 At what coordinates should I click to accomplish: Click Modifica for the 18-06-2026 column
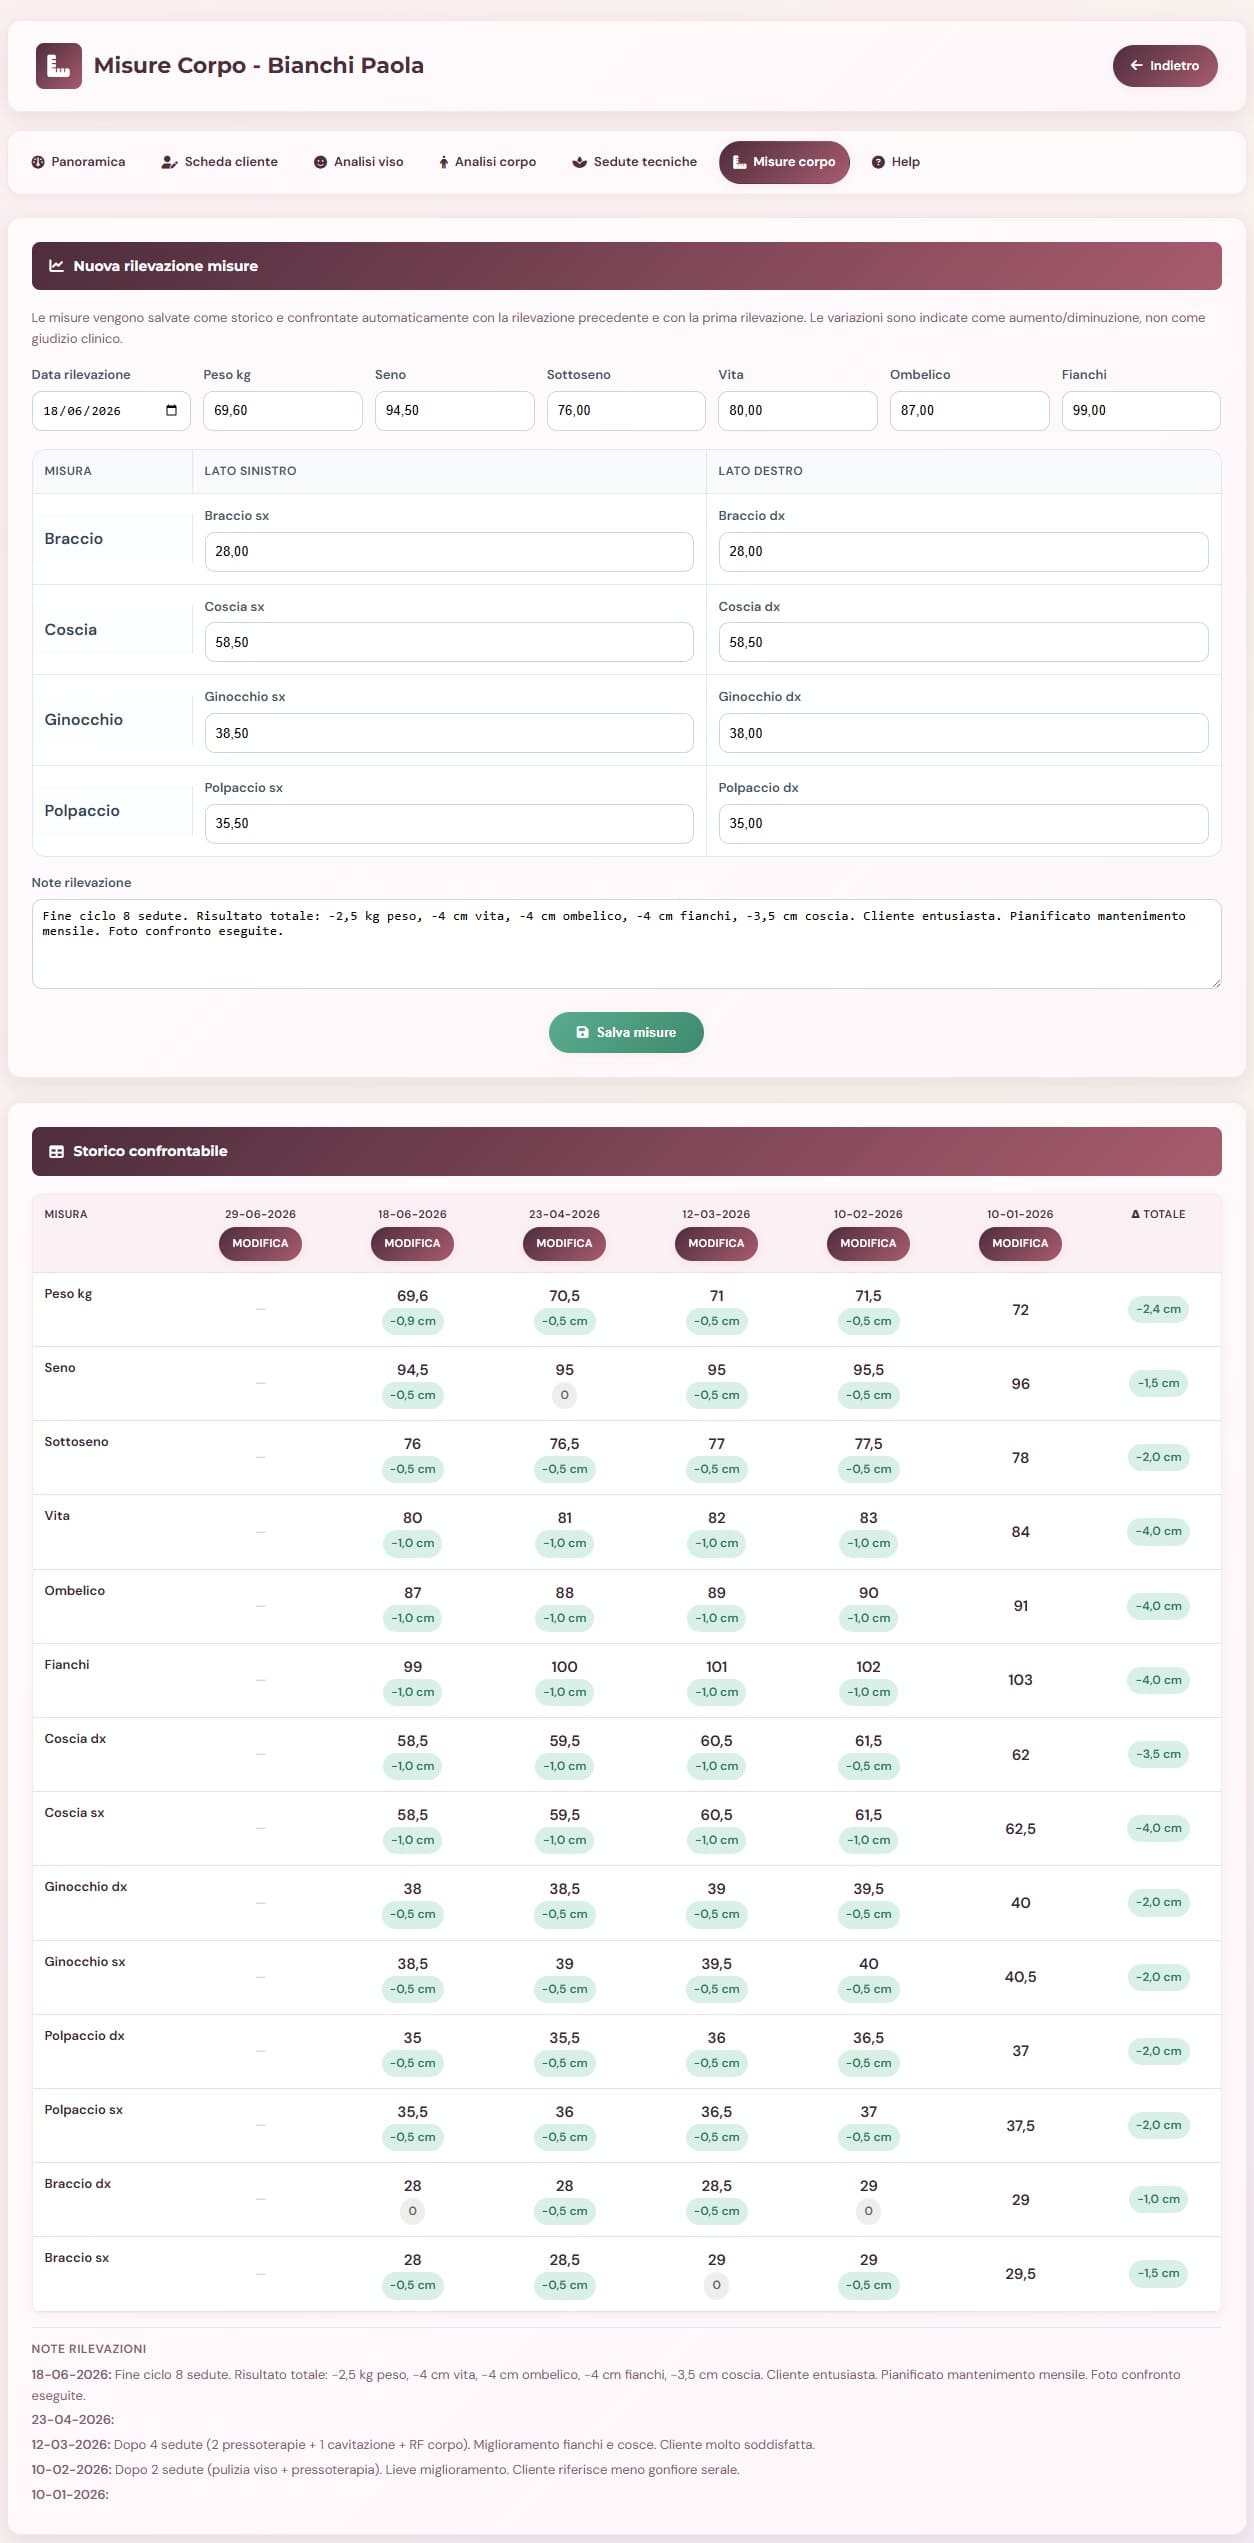(412, 1244)
